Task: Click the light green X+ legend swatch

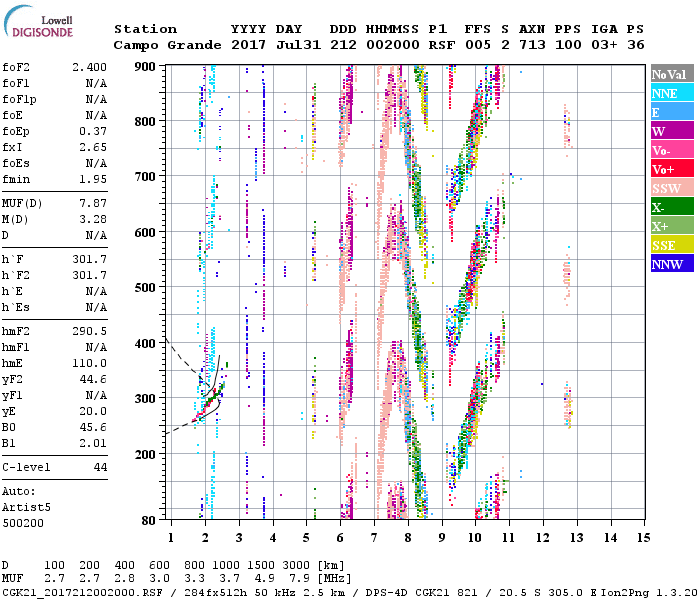Action: point(671,227)
